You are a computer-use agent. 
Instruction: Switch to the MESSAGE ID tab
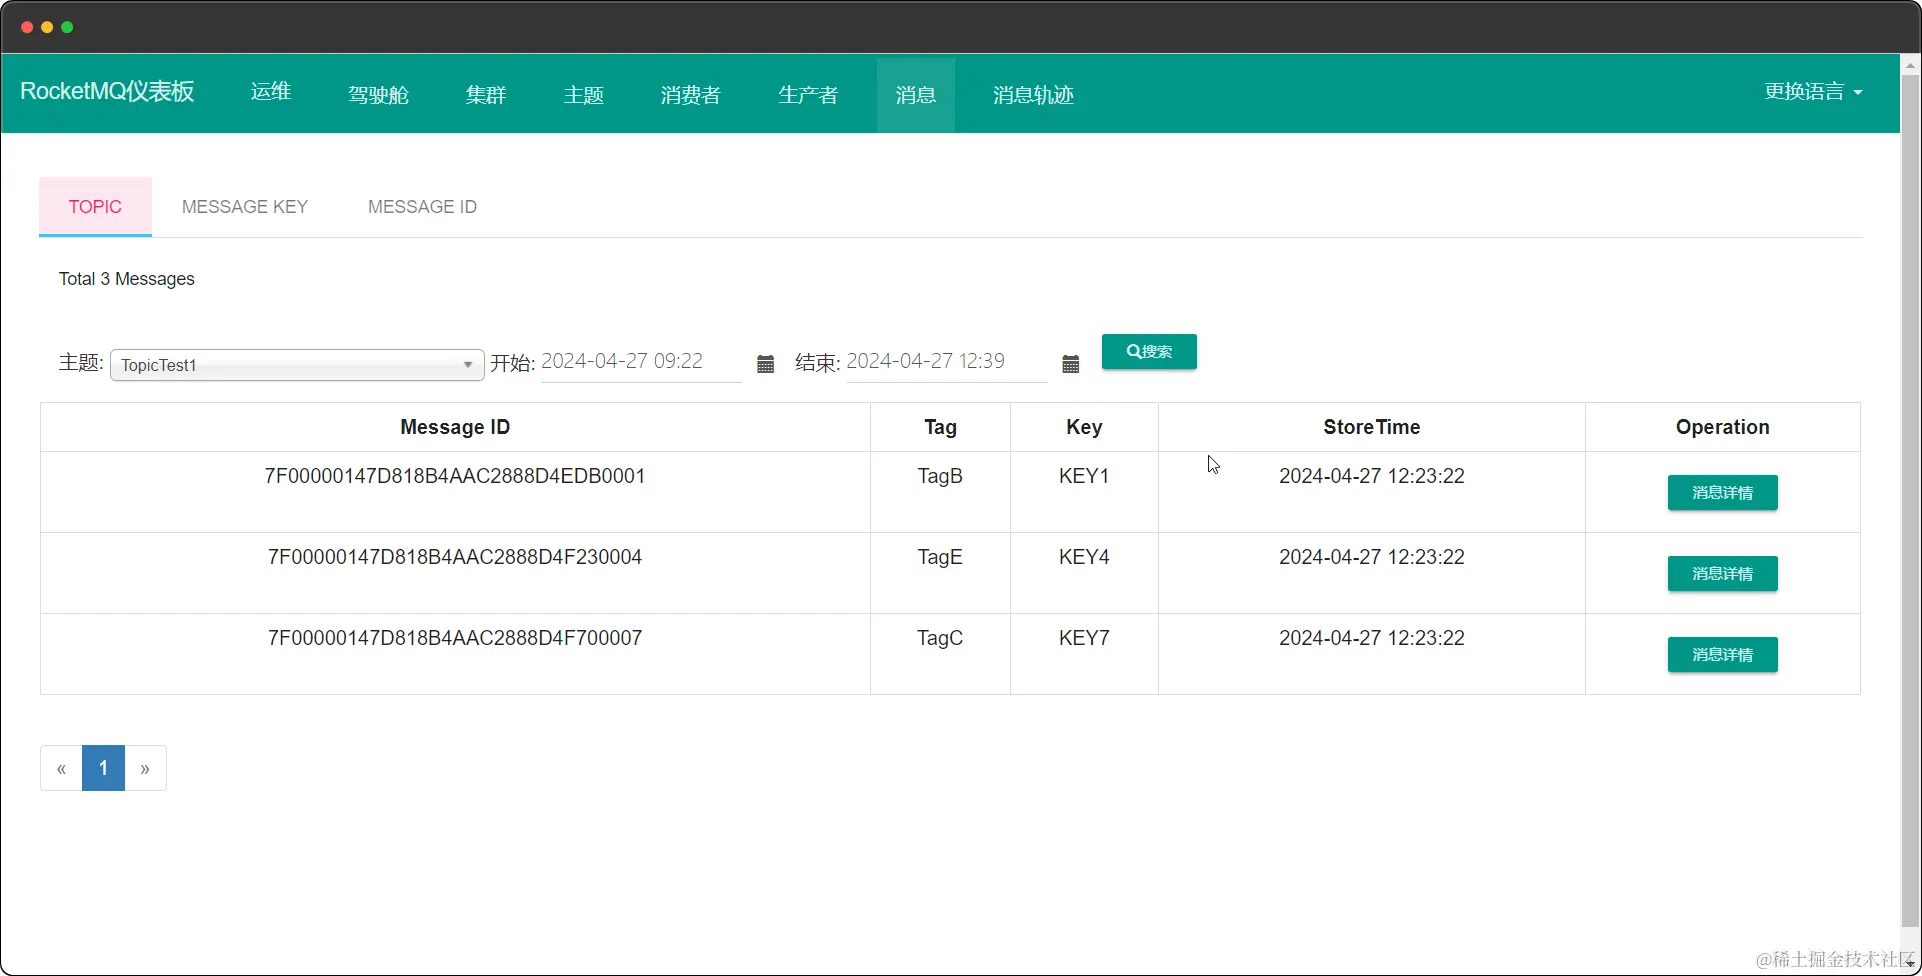[422, 207]
